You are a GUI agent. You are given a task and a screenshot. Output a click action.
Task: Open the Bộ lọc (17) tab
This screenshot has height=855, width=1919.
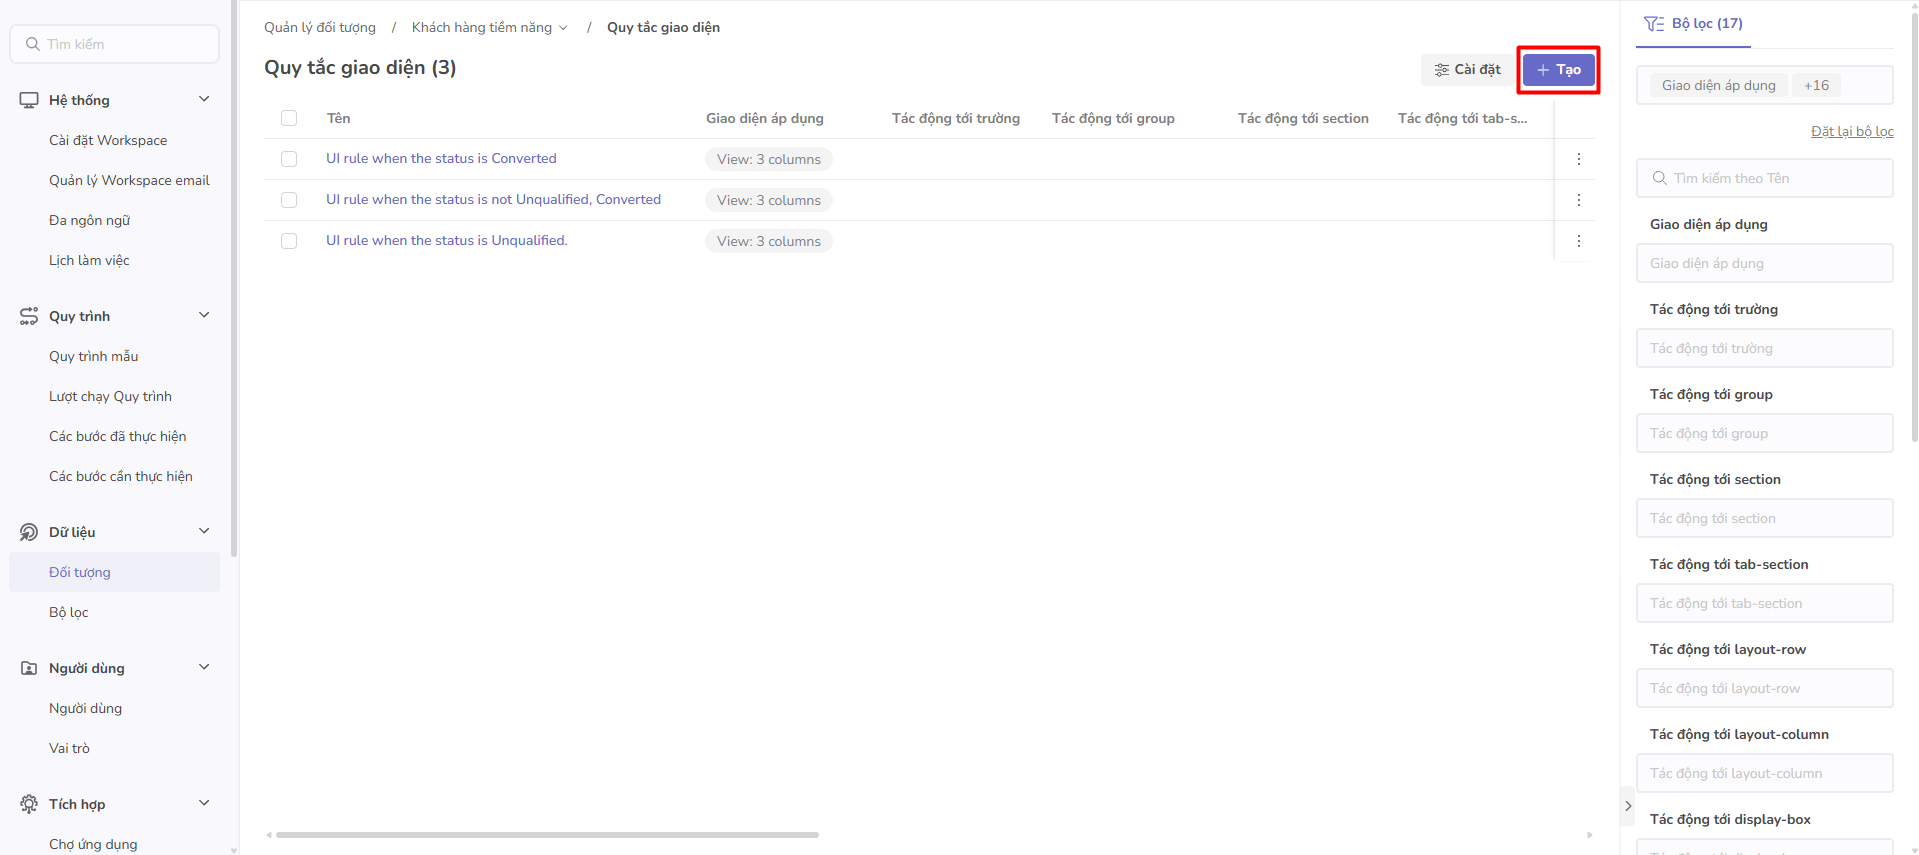[1694, 24]
